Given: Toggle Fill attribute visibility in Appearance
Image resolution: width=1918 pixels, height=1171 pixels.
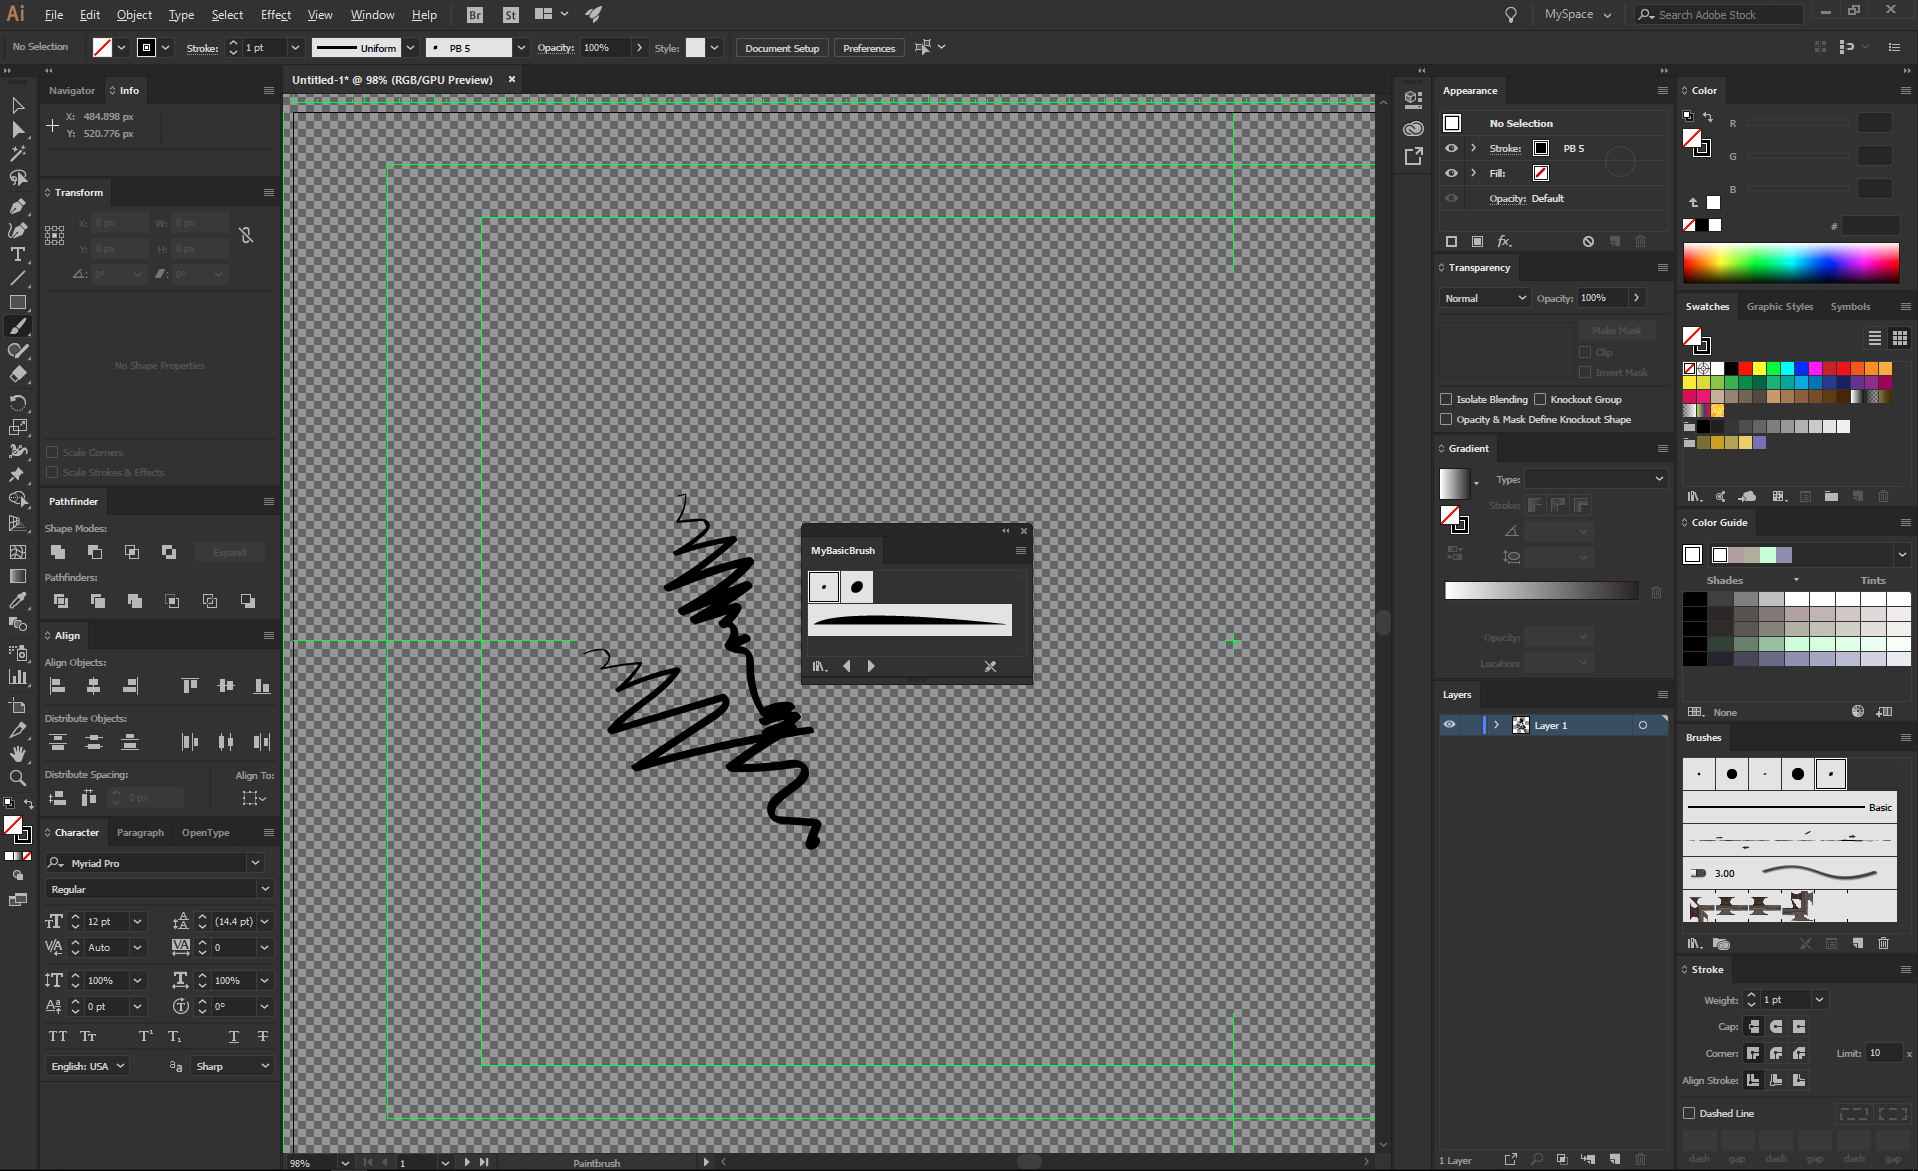Looking at the screenshot, I should pyautogui.click(x=1451, y=173).
